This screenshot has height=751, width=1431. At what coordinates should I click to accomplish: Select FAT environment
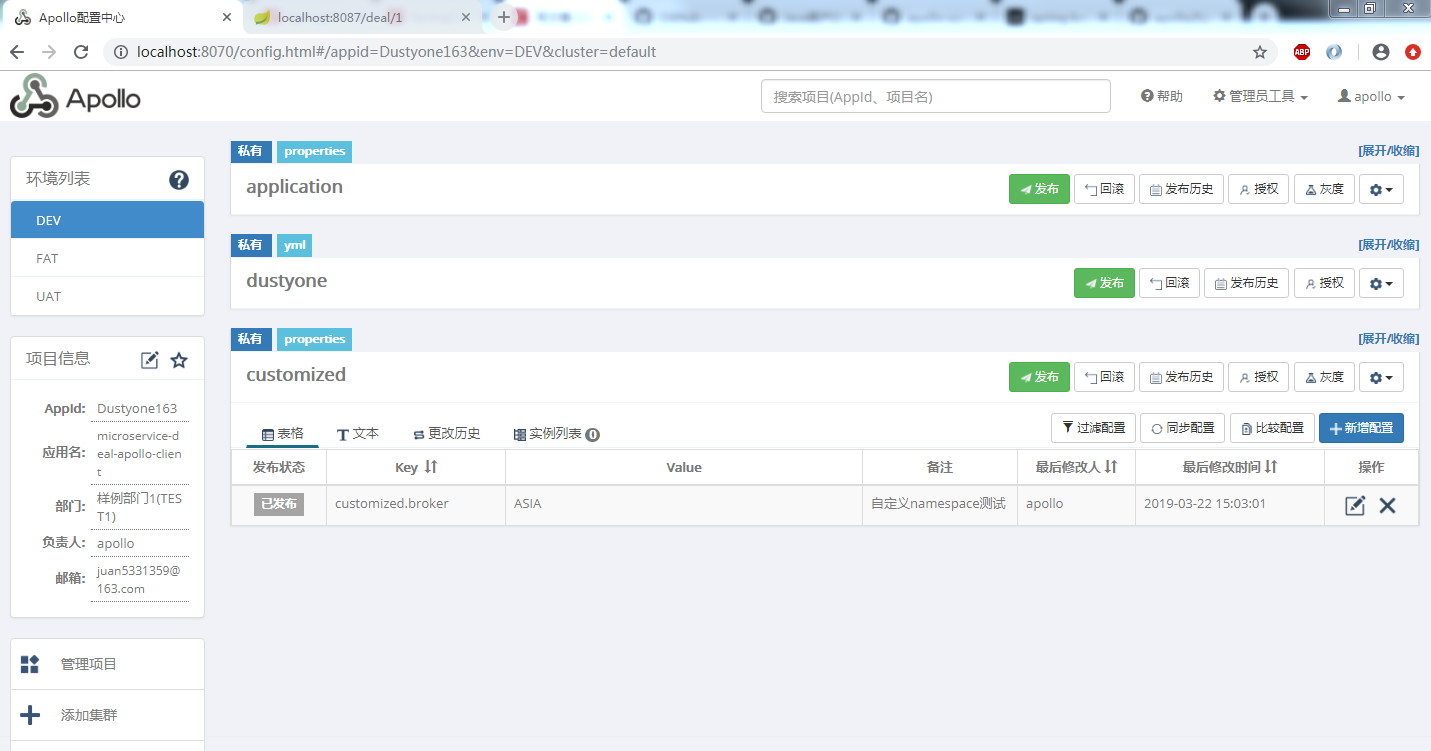click(x=107, y=258)
